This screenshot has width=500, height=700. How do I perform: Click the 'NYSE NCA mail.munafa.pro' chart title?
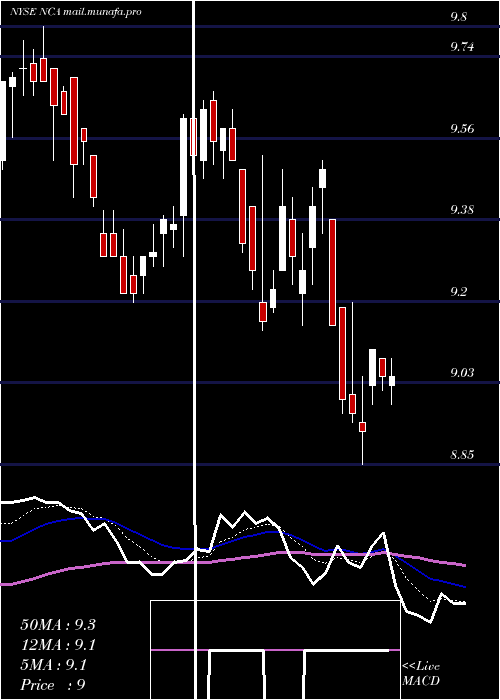pos(75,12)
